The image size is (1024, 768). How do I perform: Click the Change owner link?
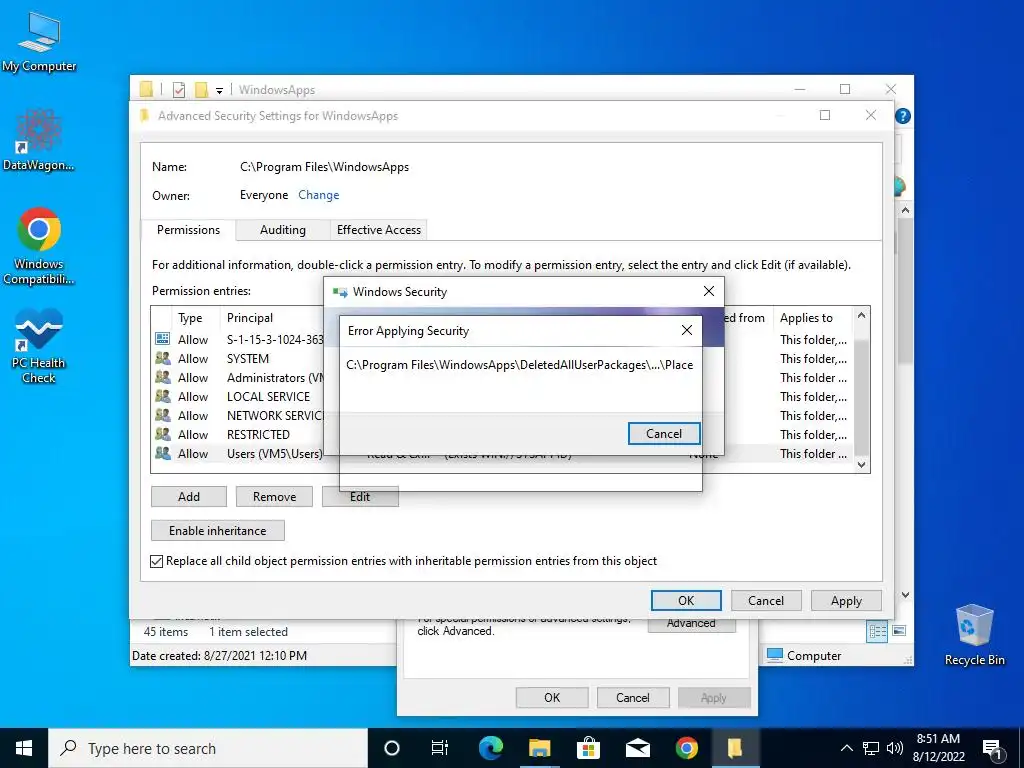(x=319, y=195)
